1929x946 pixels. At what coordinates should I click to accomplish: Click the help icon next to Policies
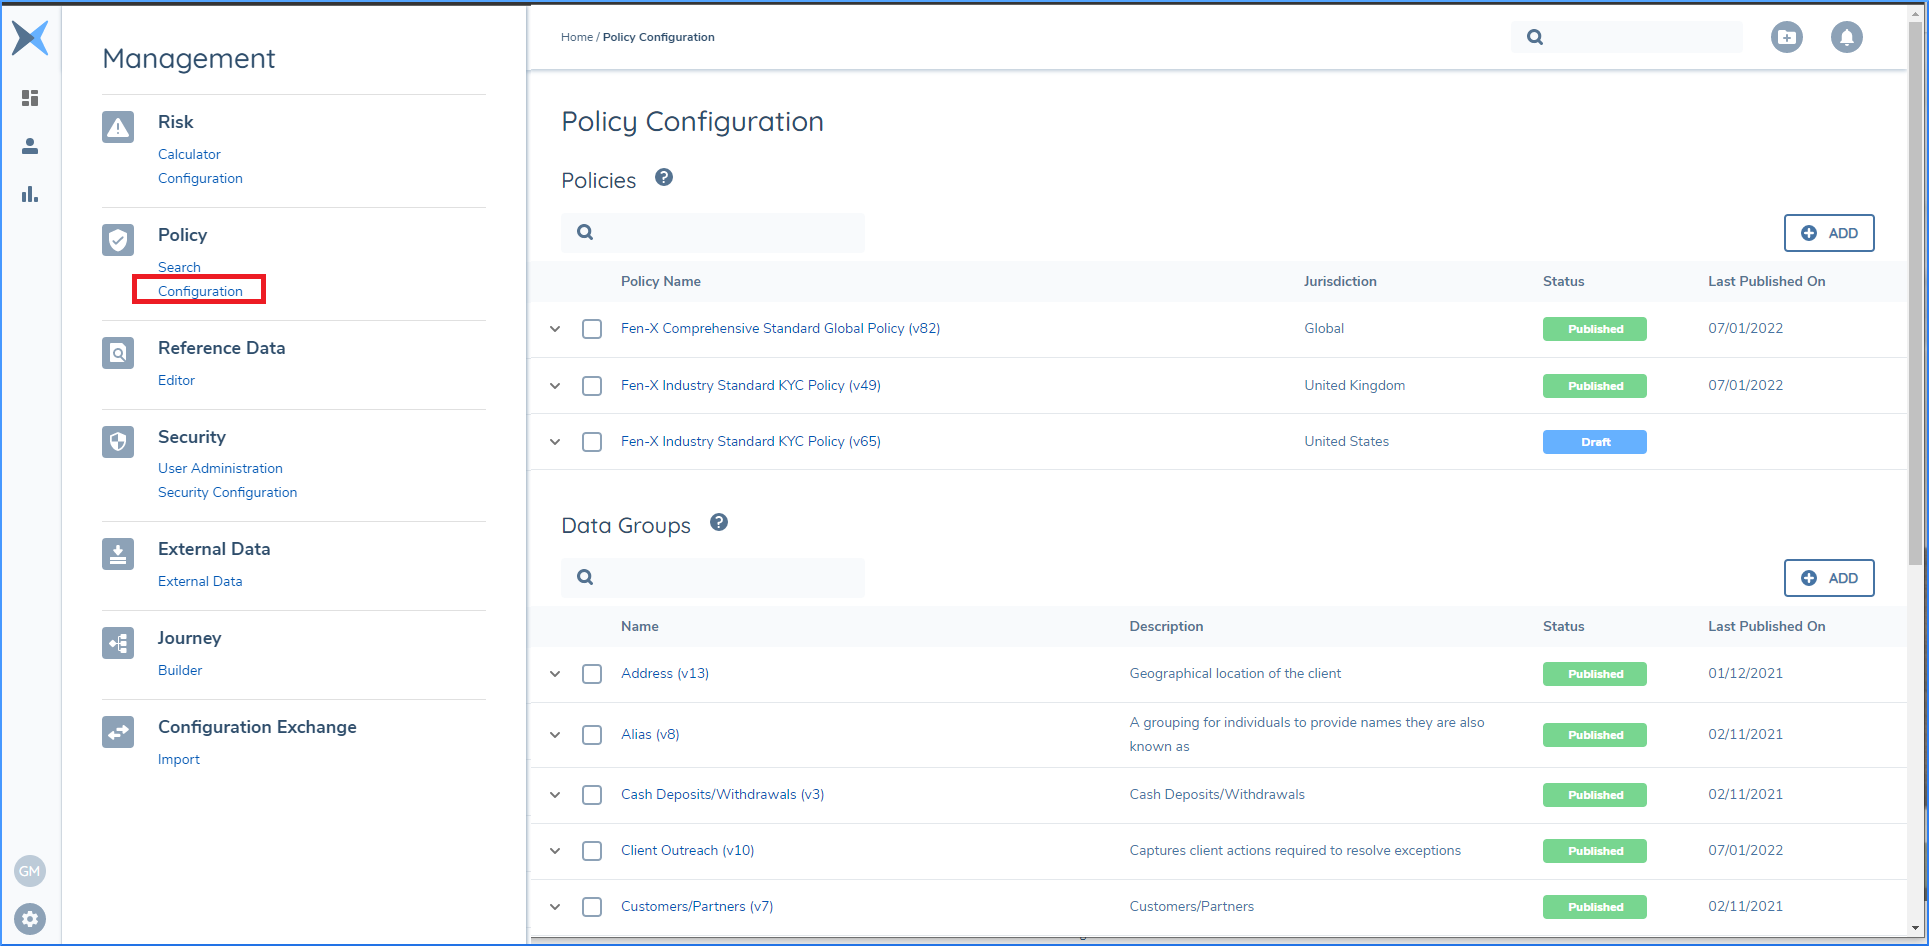coord(664,178)
